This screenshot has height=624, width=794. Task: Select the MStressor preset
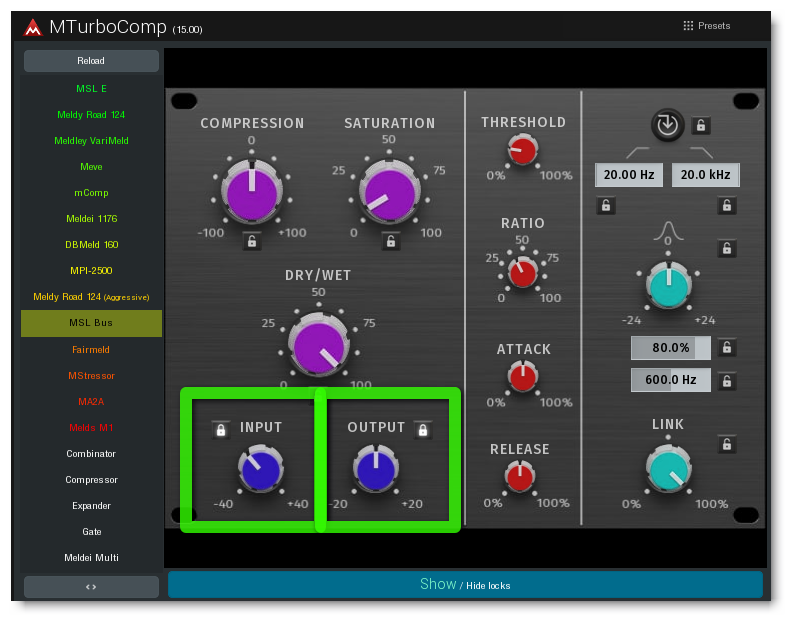91,376
